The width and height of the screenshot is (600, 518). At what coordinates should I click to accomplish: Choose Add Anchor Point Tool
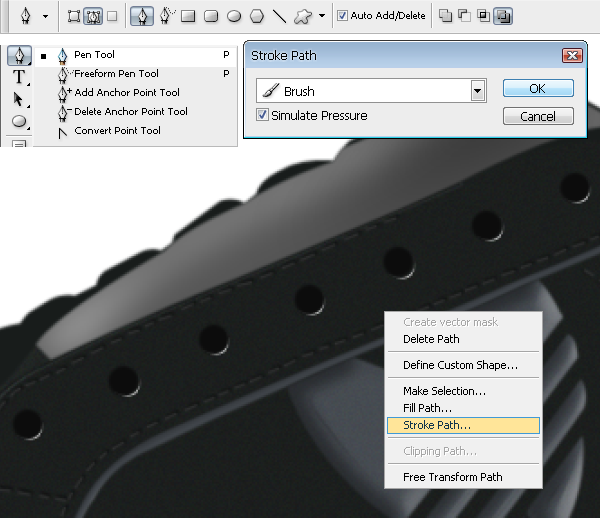tap(136, 93)
